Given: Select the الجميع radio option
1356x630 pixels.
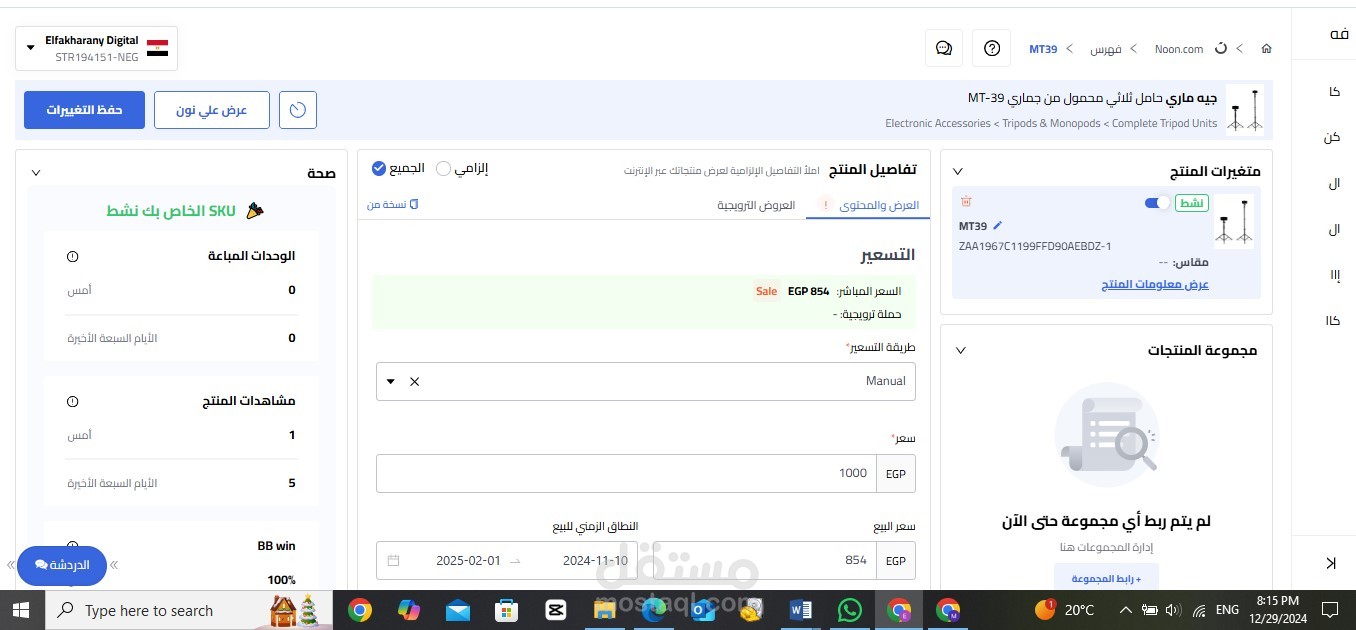Looking at the screenshot, I should 378,169.
